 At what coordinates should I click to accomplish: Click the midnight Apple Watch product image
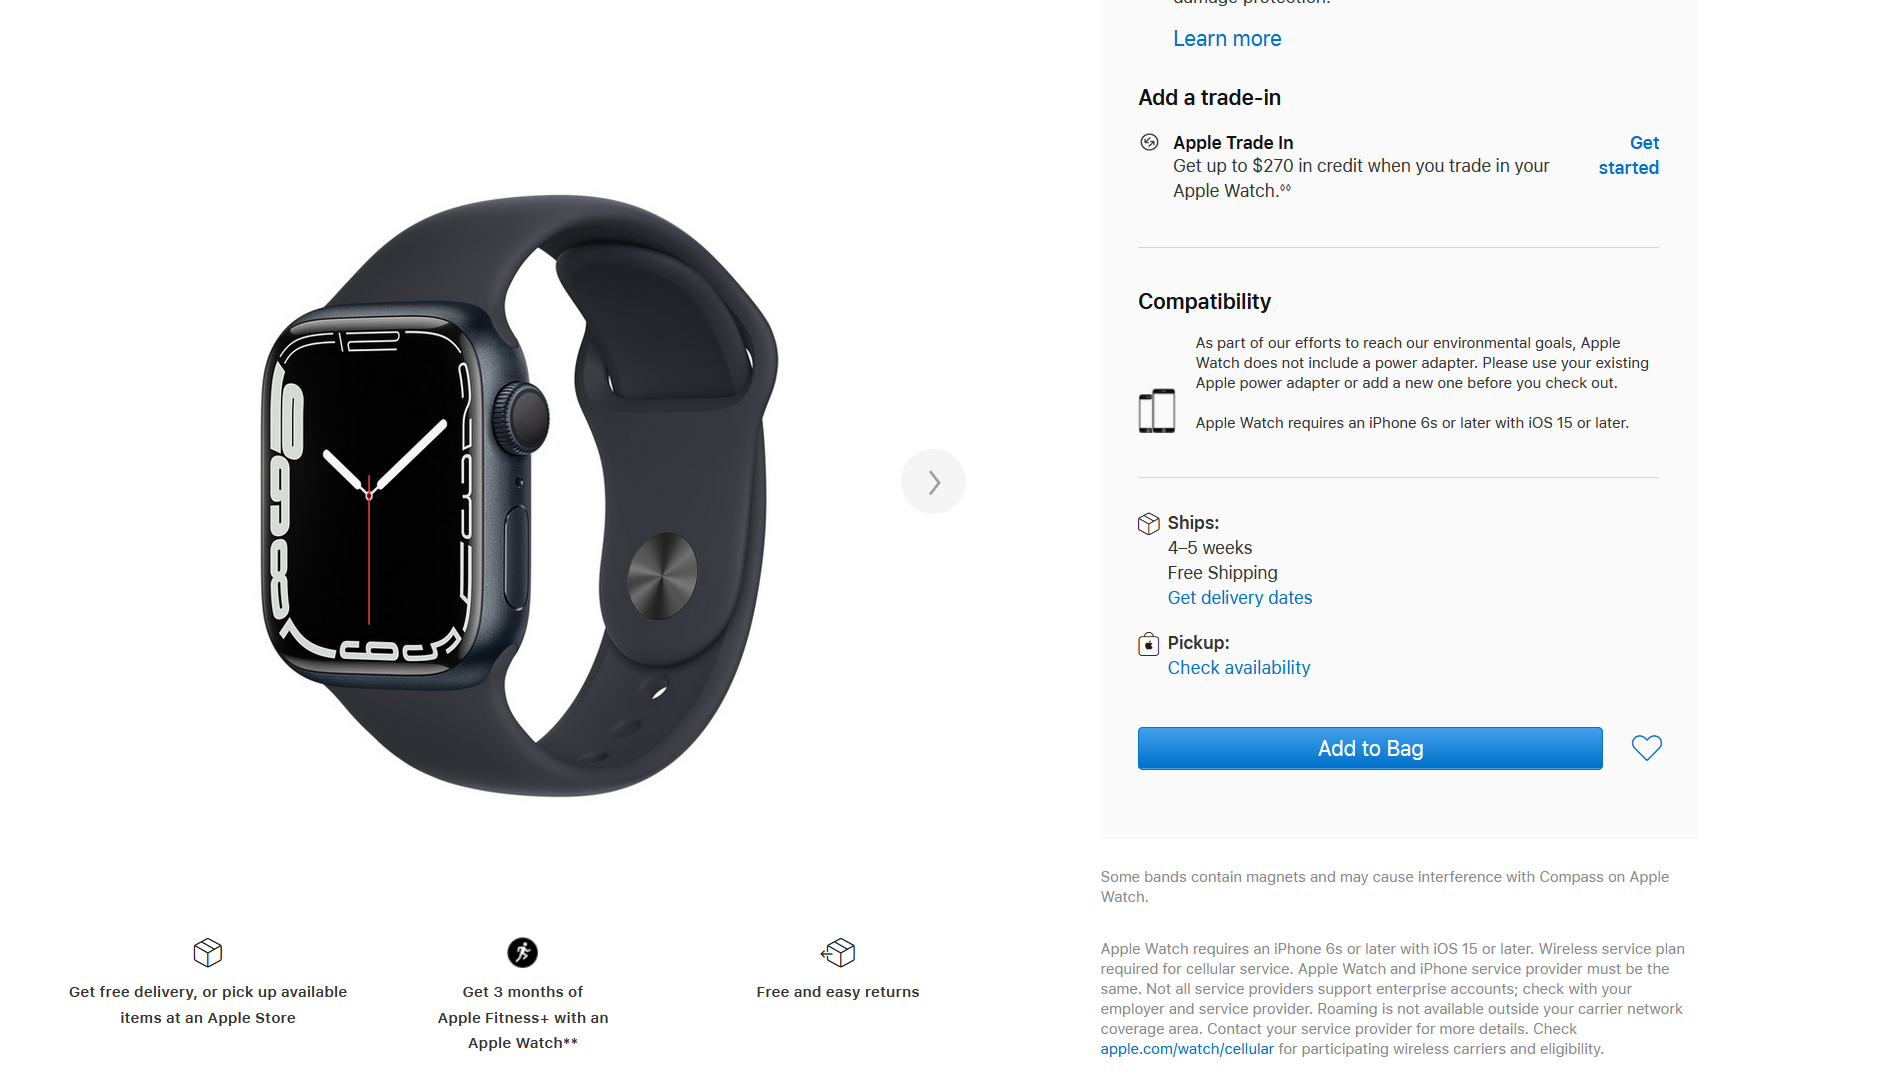[x=519, y=495]
